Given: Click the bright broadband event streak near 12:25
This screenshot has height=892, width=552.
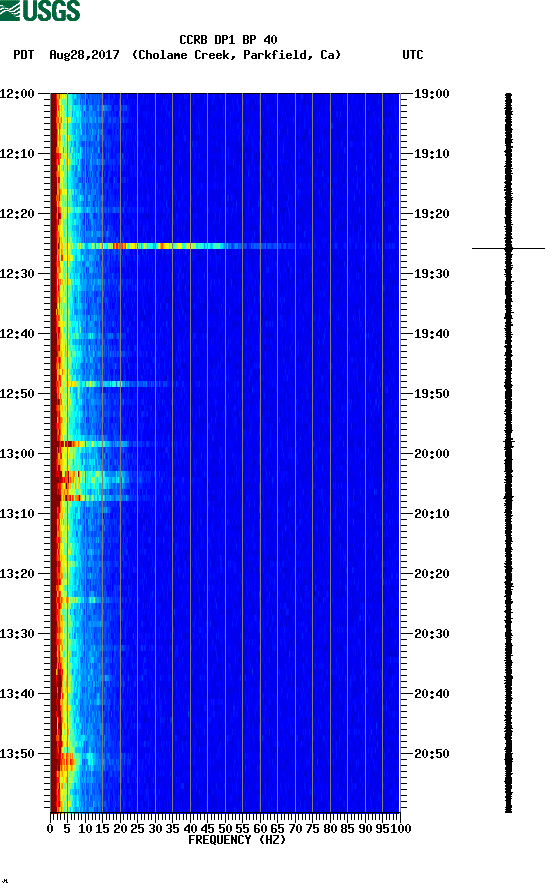Looking at the screenshot, I should coord(182,246).
